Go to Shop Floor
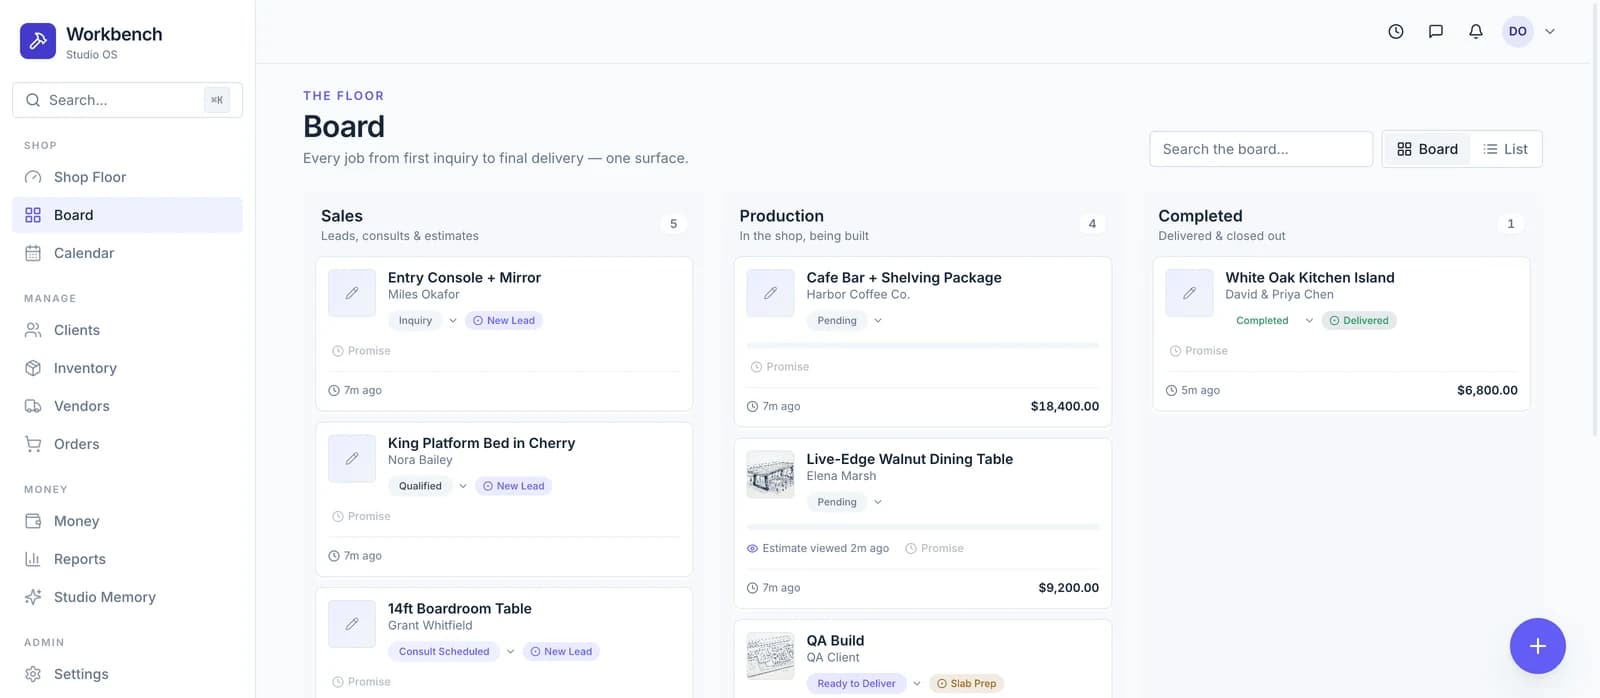This screenshot has height=698, width=1600. coord(127,177)
